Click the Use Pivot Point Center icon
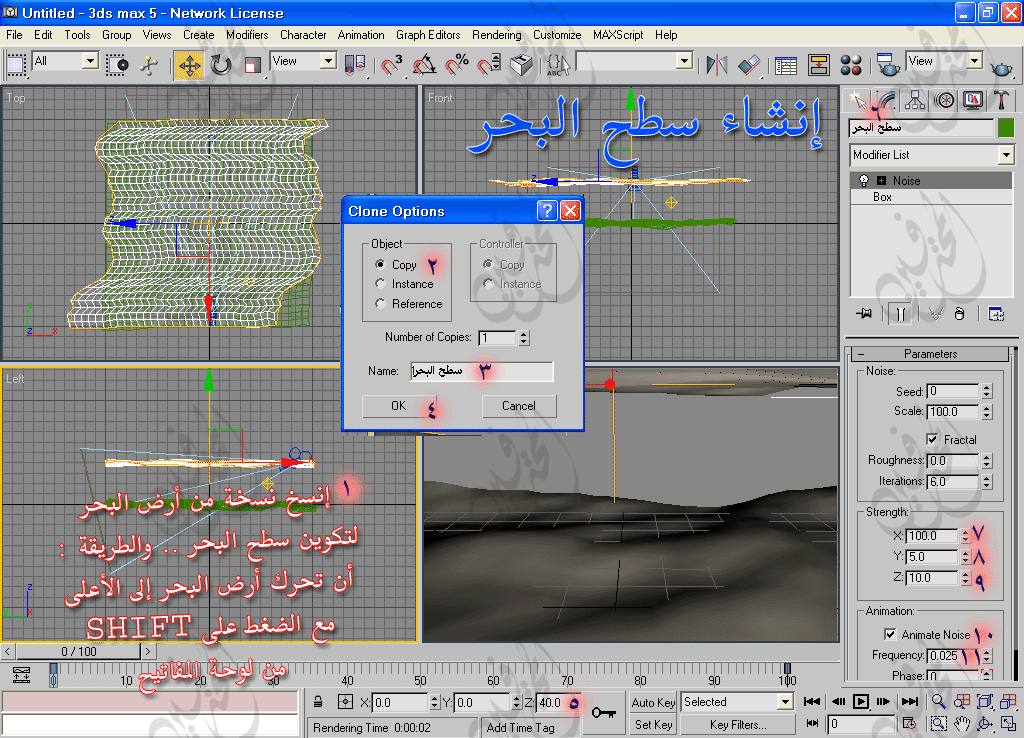The height and width of the screenshot is (738, 1024). [x=355, y=64]
